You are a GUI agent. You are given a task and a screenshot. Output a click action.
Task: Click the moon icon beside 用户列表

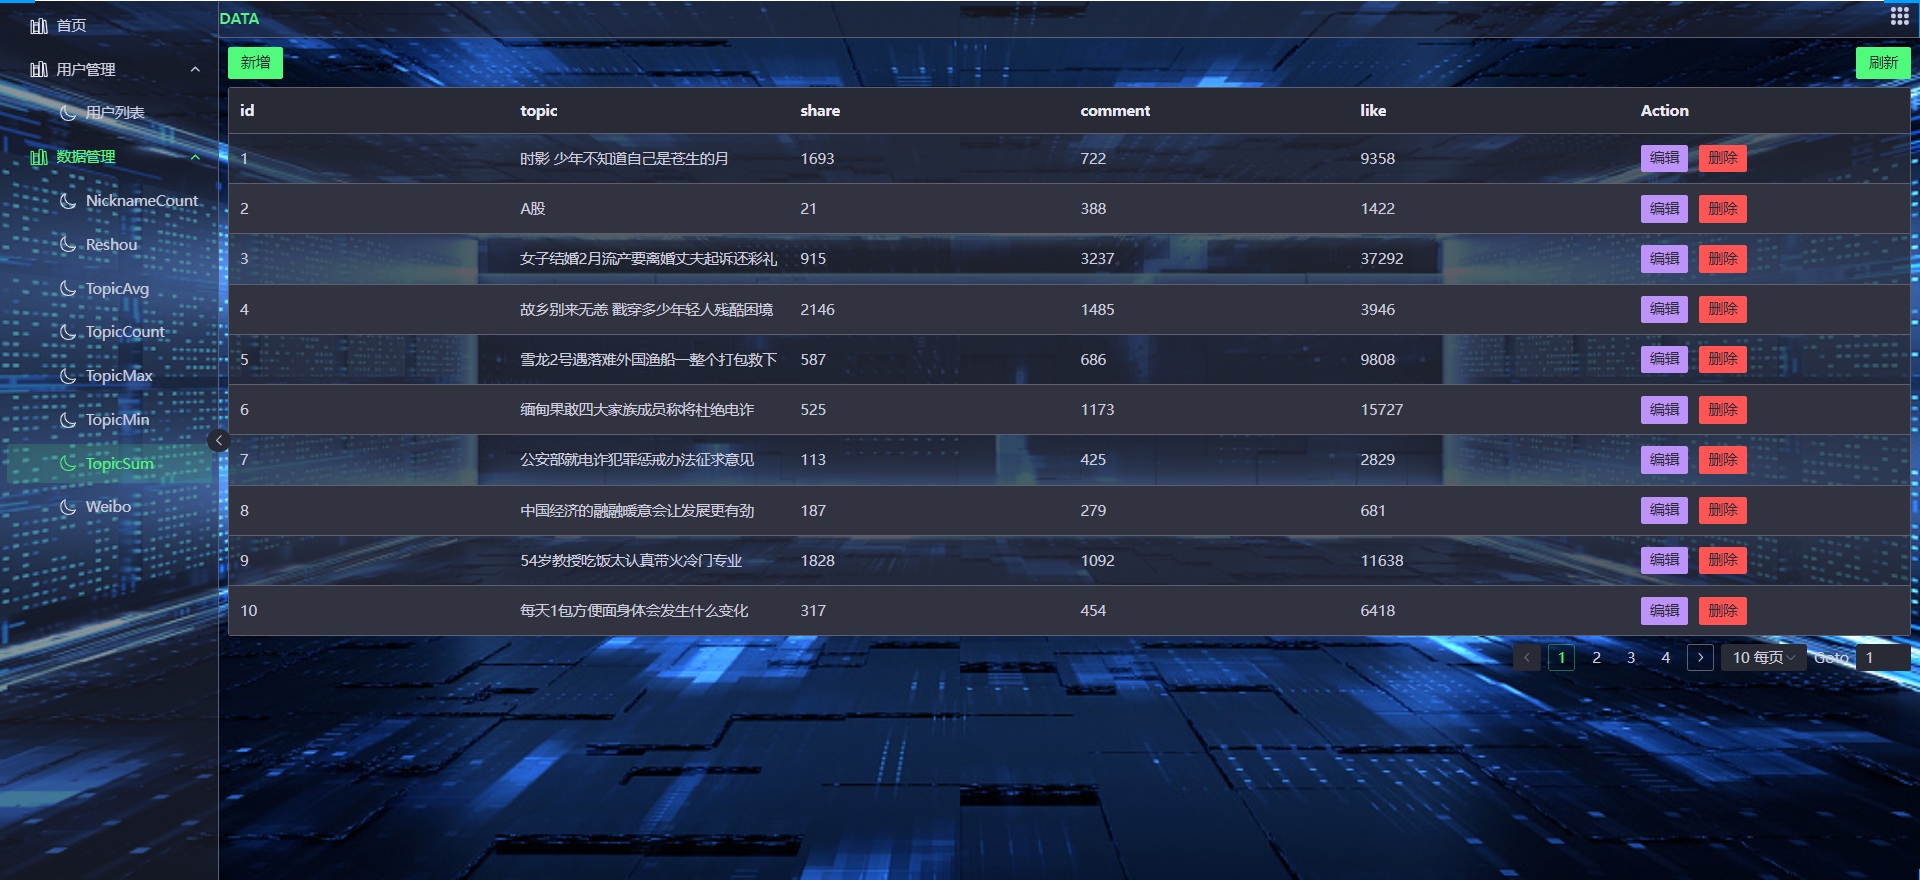tap(68, 113)
